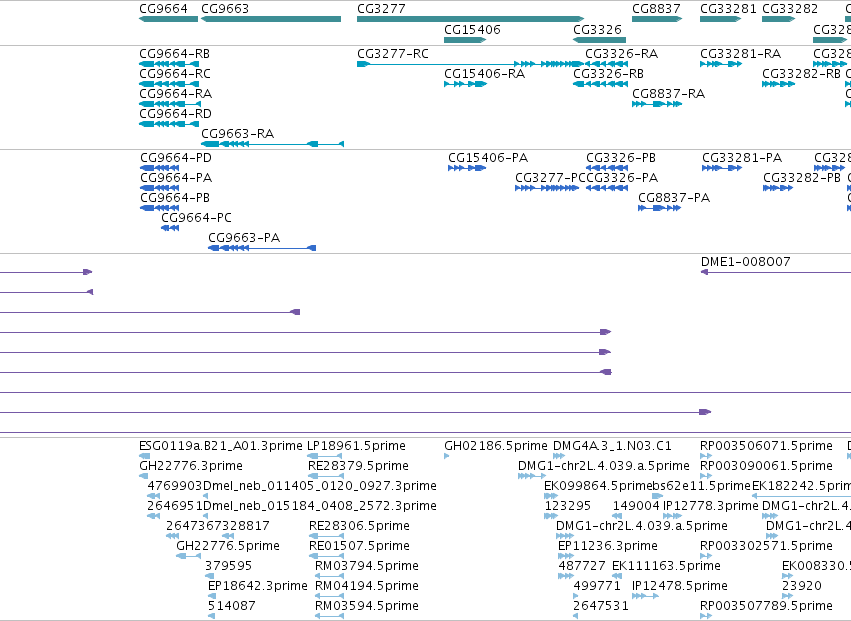Screen dimensions: 851x621
Task: Select EST GH22776.5prime
Action: 227,546
